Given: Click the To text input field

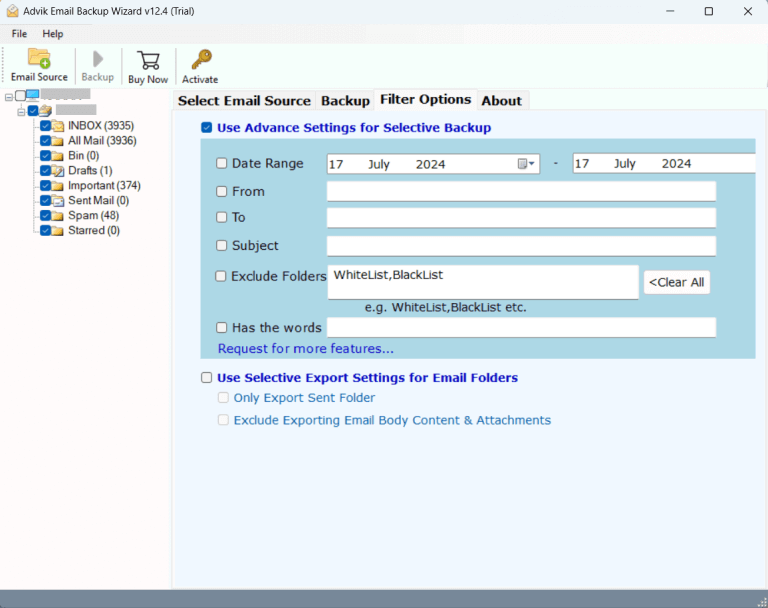Looking at the screenshot, I should click(x=522, y=218).
